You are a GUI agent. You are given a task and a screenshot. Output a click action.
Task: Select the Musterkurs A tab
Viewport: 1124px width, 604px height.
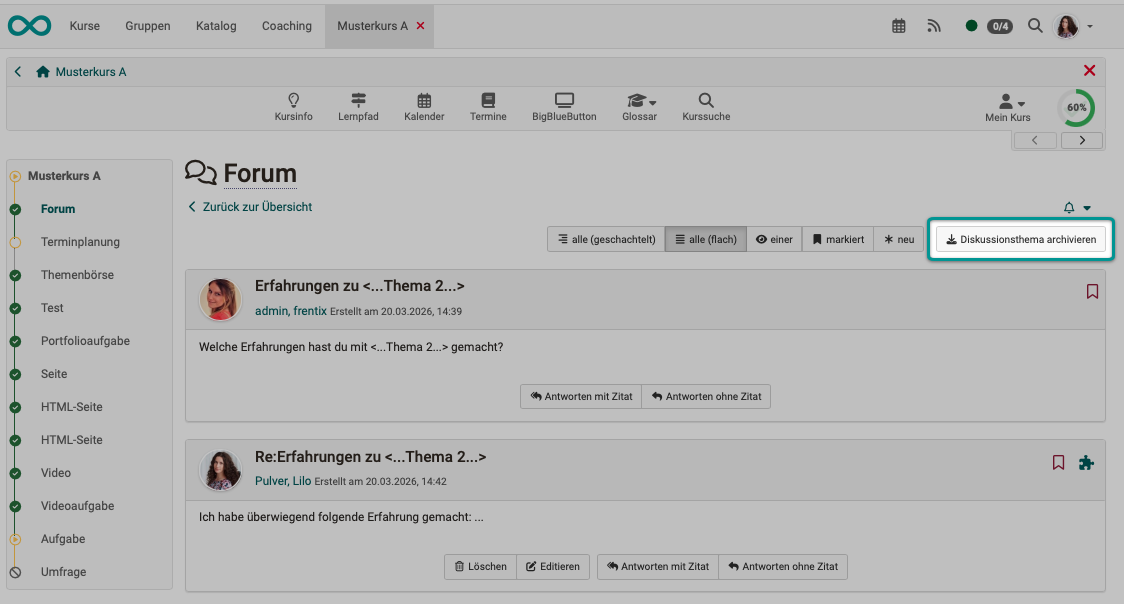pos(372,26)
